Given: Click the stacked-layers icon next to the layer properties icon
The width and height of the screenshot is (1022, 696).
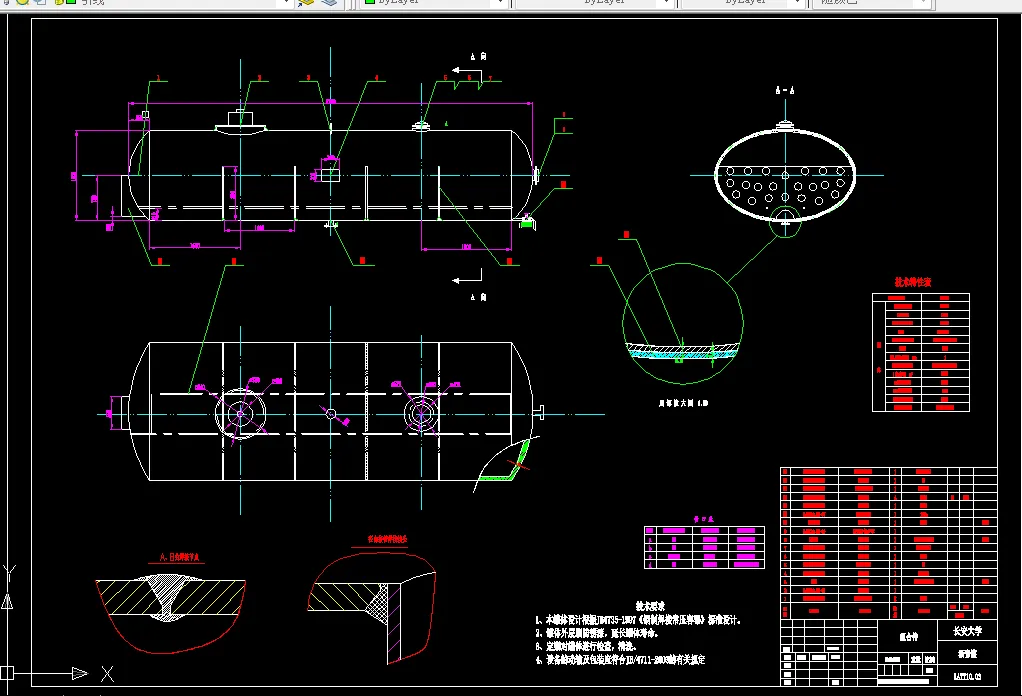Looking at the screenshot, I should [x=329, y=3].
